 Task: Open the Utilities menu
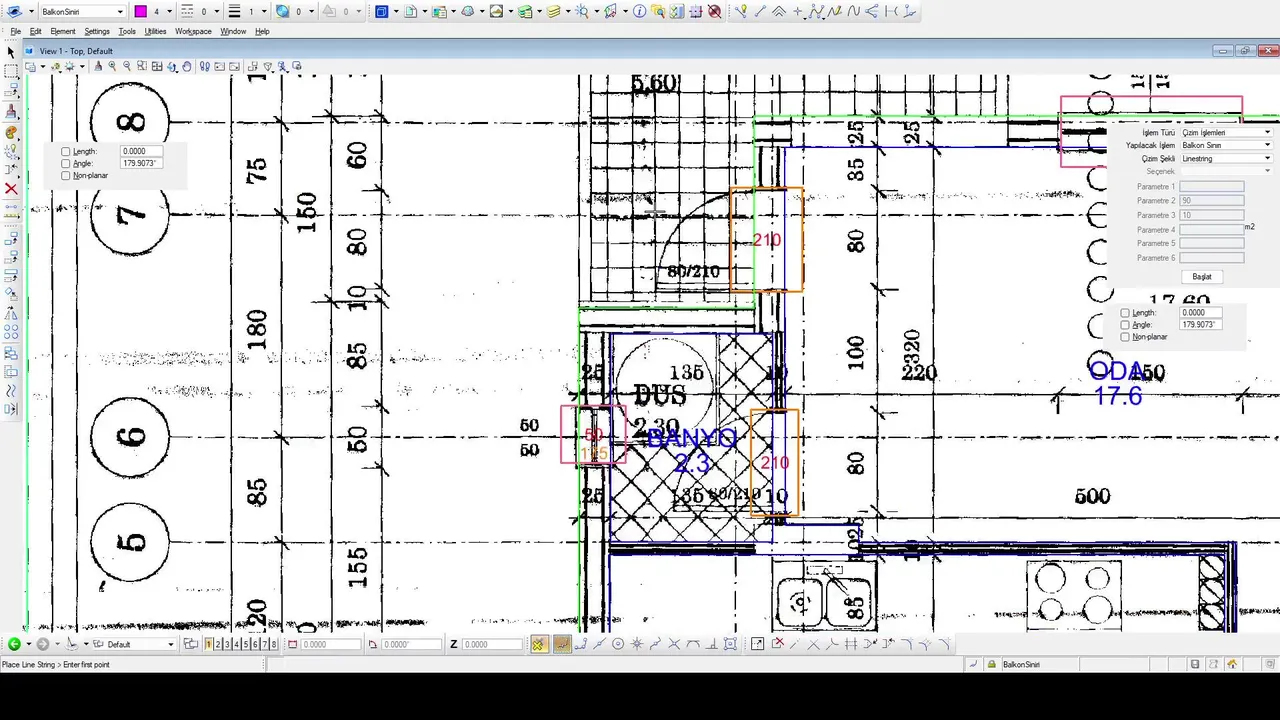pyautogui.click(x=155, y=32)
